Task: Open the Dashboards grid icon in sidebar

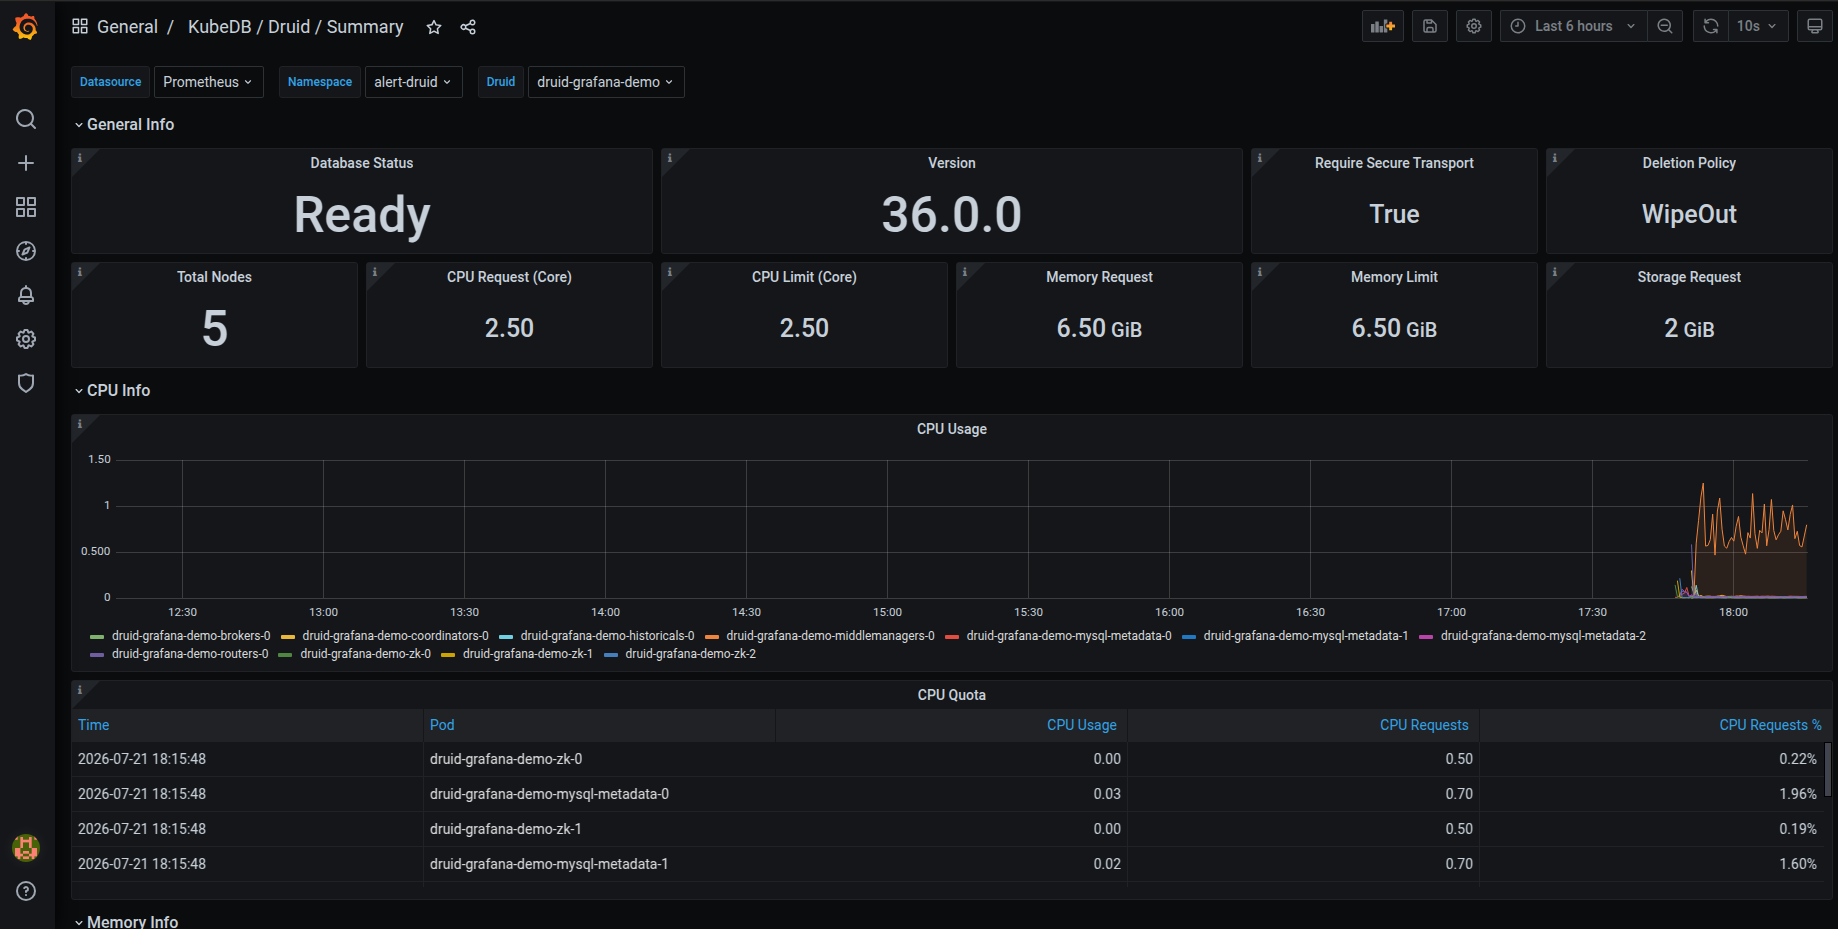Action: (x=26, y=207)
